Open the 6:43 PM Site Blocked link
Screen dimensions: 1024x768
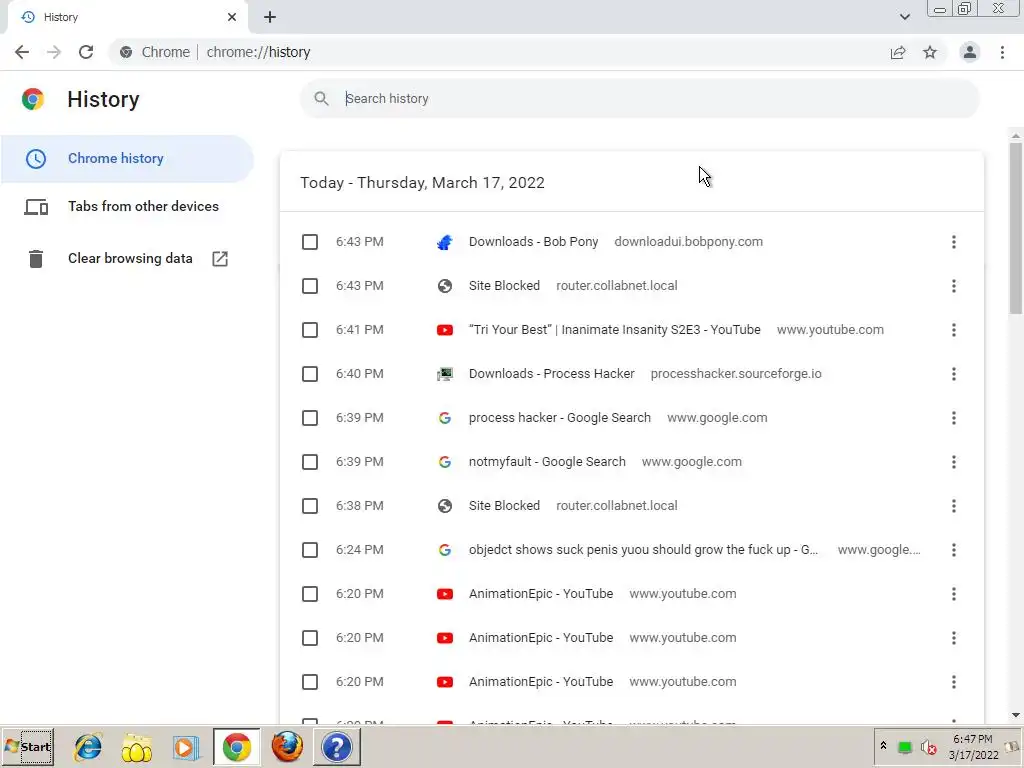point(504,285)
